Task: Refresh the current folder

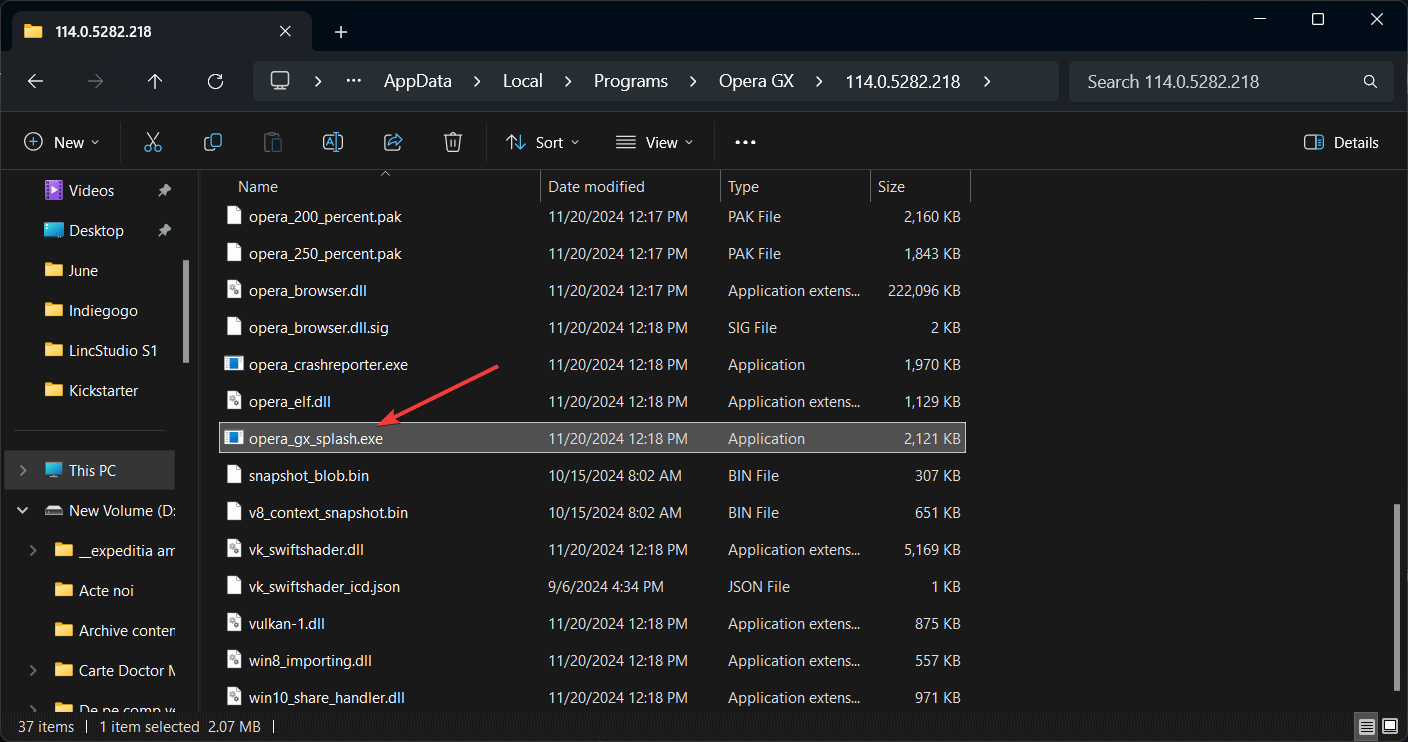Action: pyautogui.click(x=215, y=82)
